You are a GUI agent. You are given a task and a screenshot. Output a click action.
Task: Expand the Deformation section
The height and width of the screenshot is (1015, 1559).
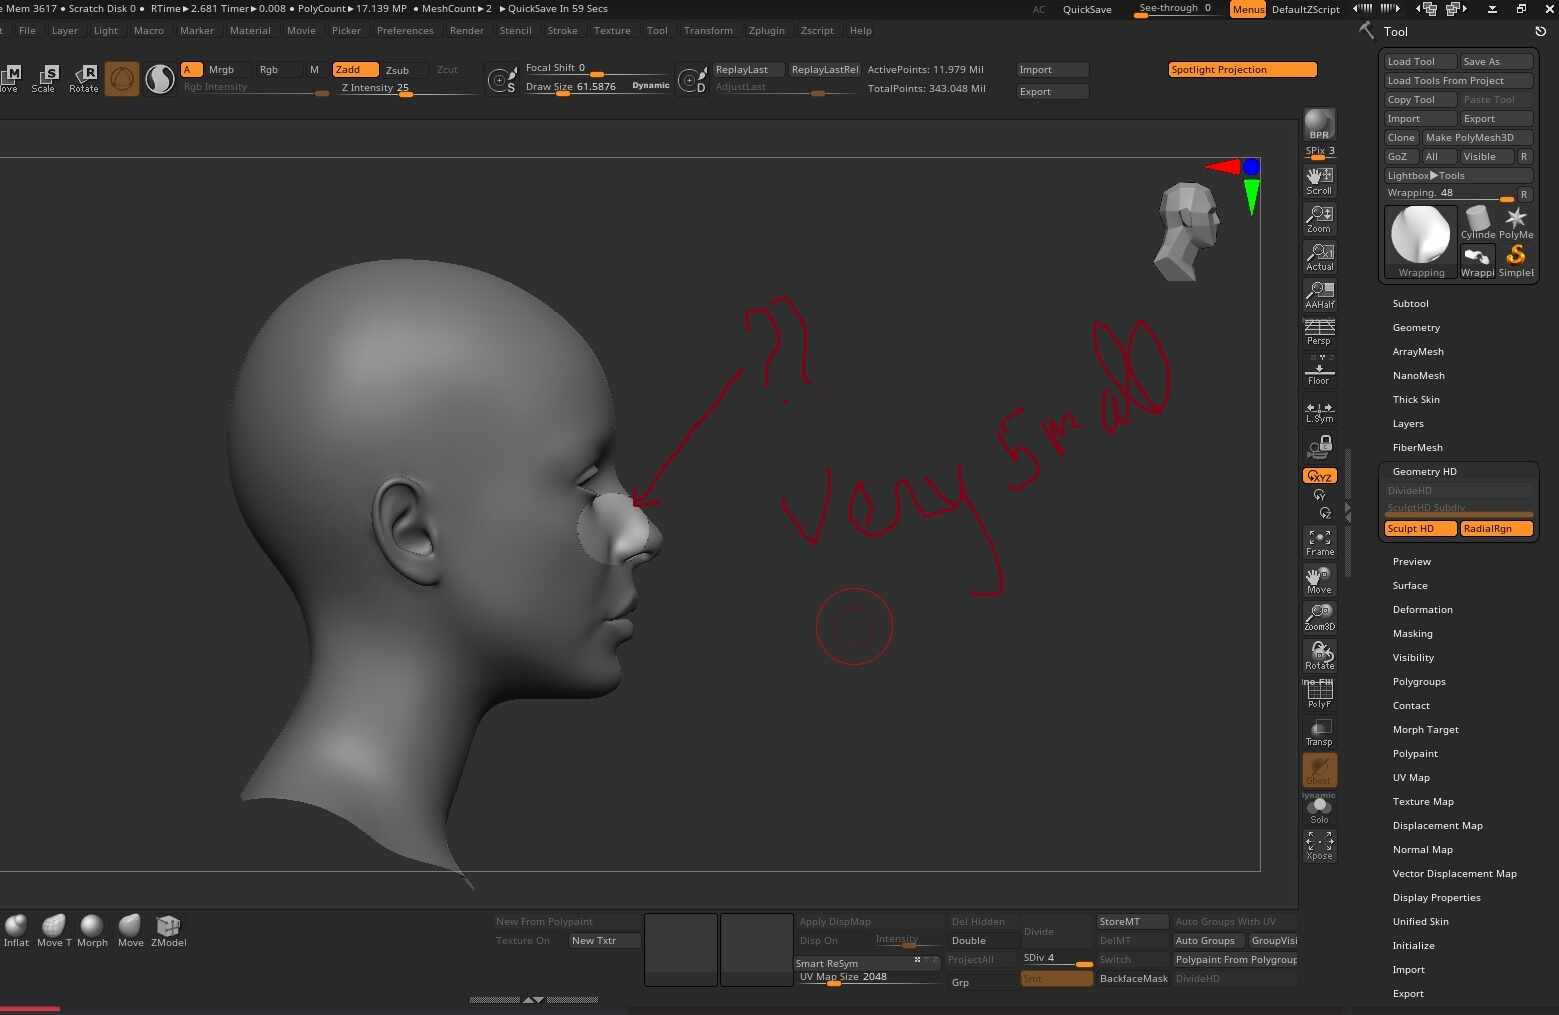coord(1422,610)
